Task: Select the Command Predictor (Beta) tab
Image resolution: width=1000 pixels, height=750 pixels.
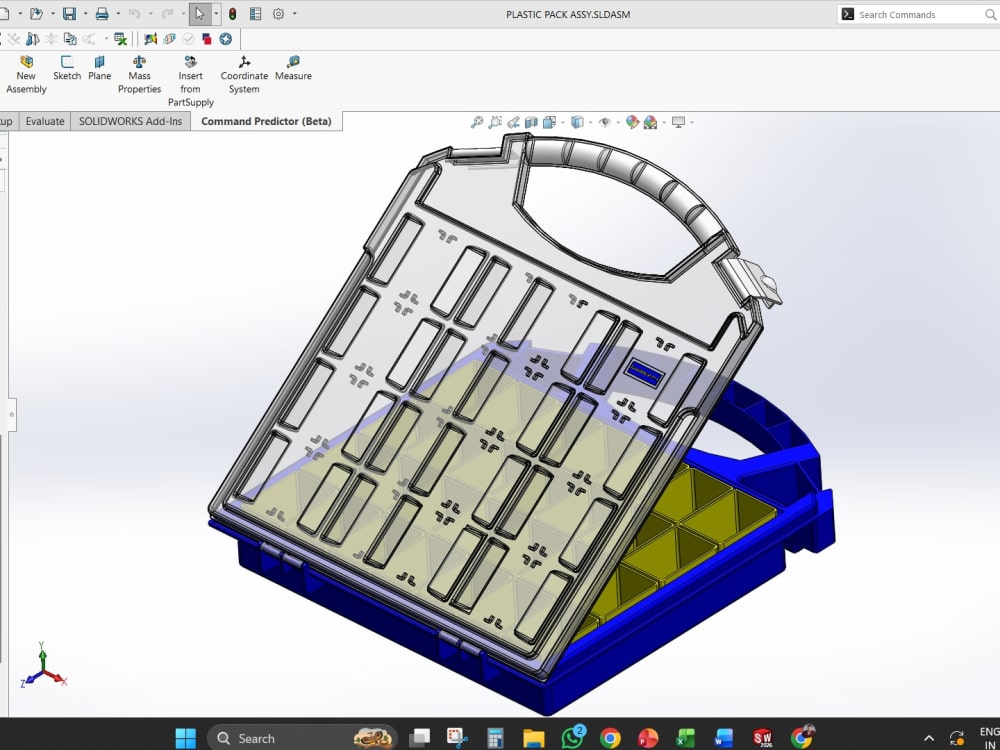Action: point(267,121)
